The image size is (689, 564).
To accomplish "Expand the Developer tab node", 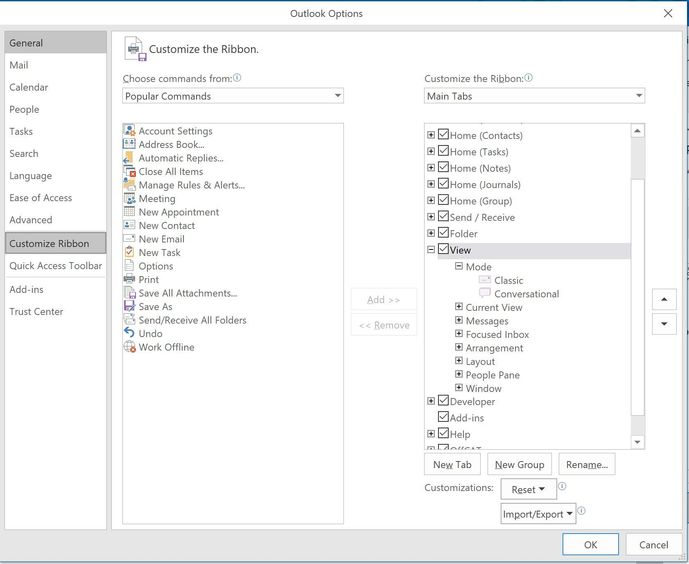I will tap(431, 401).
